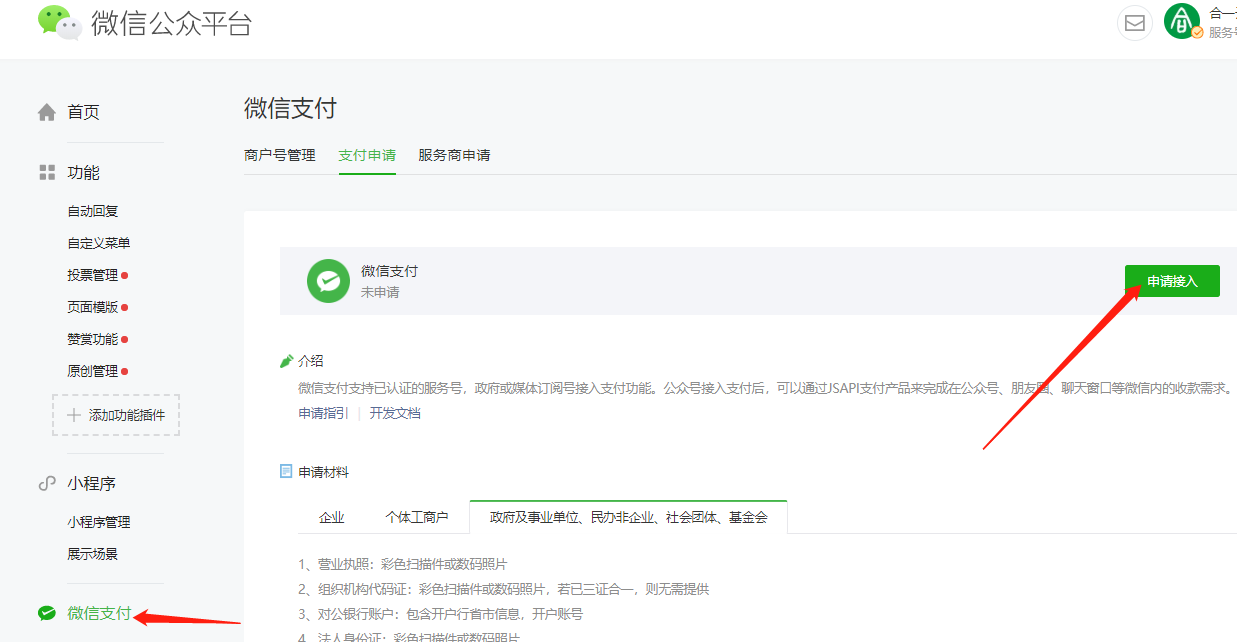Screen dimensions: 1237x642
Task: Click the link icon beside 小程序
Action: 47,483
